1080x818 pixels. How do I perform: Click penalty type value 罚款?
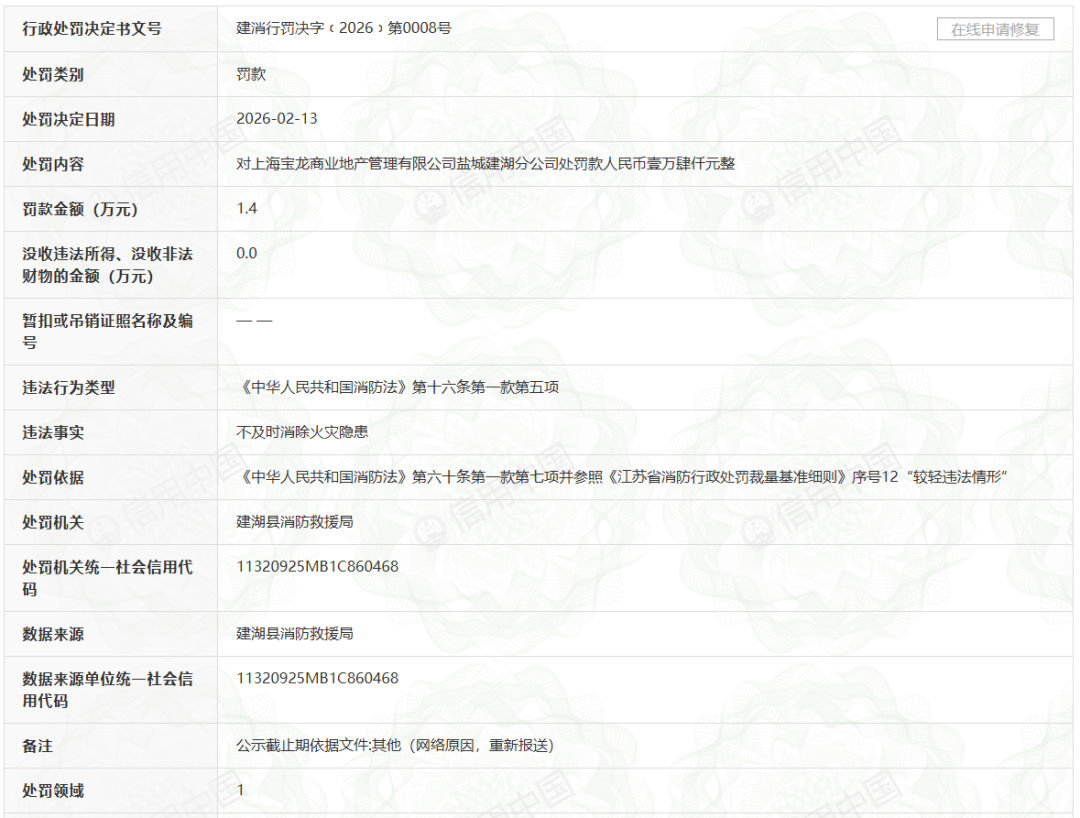tap(251, 74)
